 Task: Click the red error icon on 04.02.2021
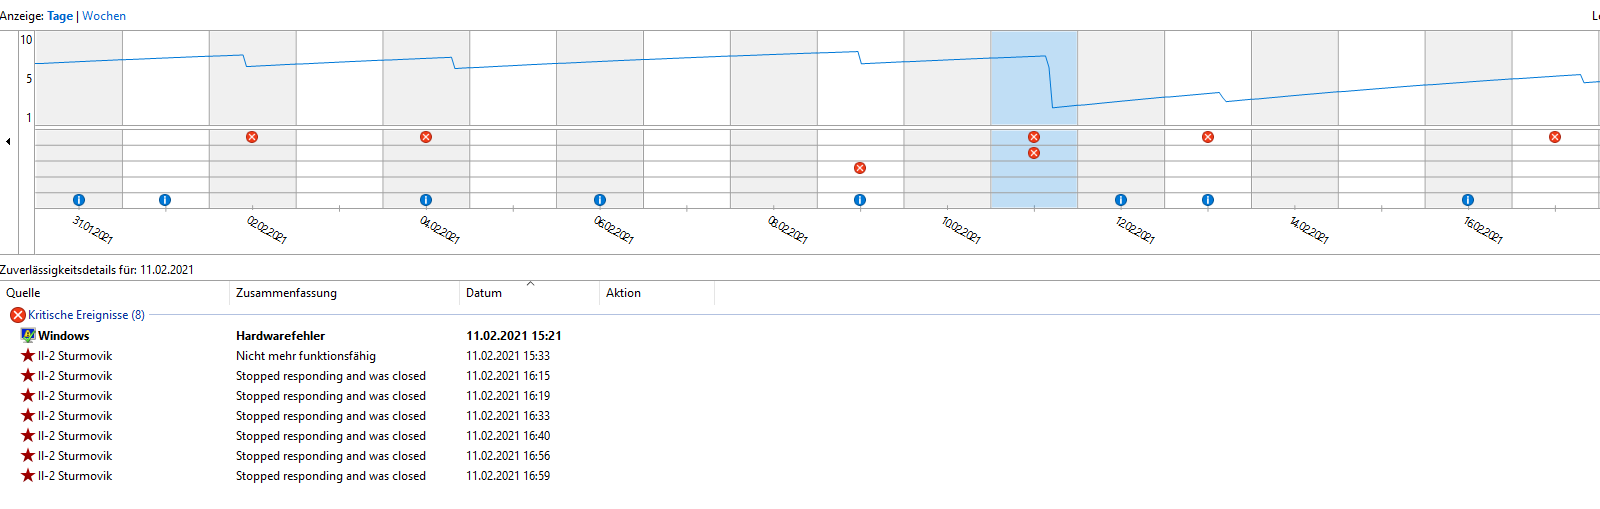click(426, 137)
